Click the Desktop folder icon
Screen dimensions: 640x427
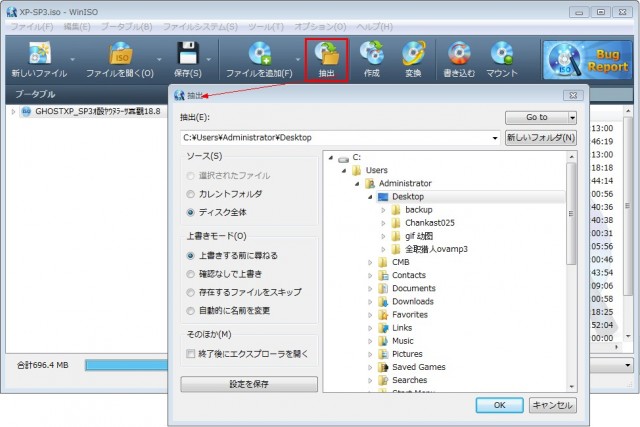pos(383,197)
